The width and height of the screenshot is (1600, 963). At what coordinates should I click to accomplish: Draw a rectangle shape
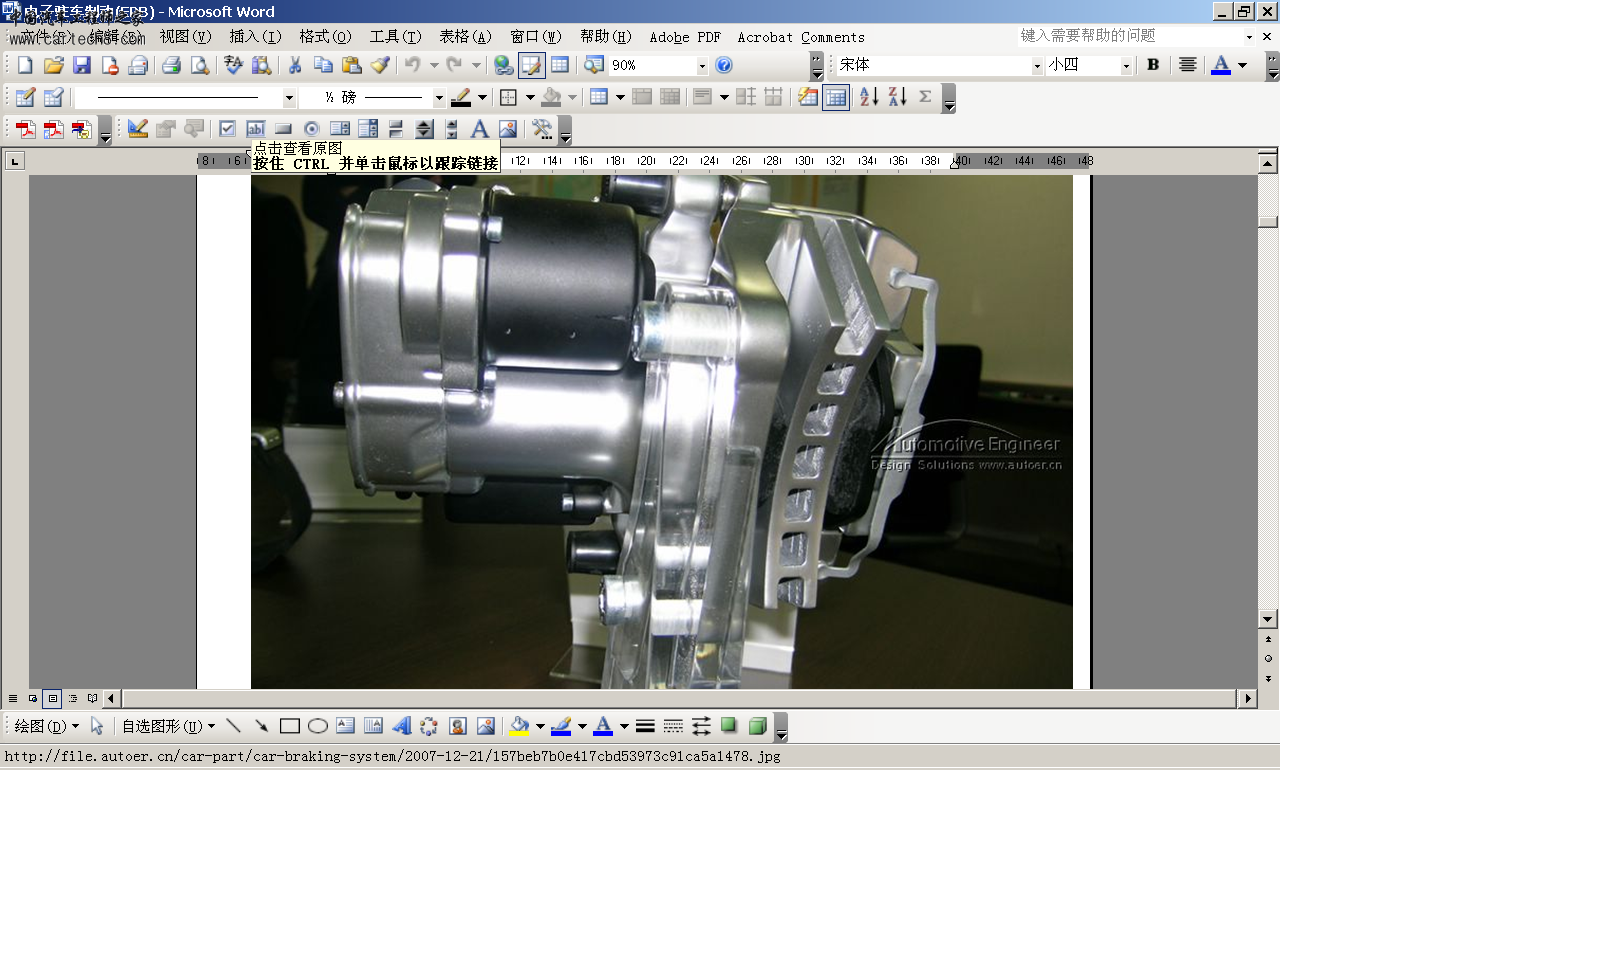[x=290, y=726]
